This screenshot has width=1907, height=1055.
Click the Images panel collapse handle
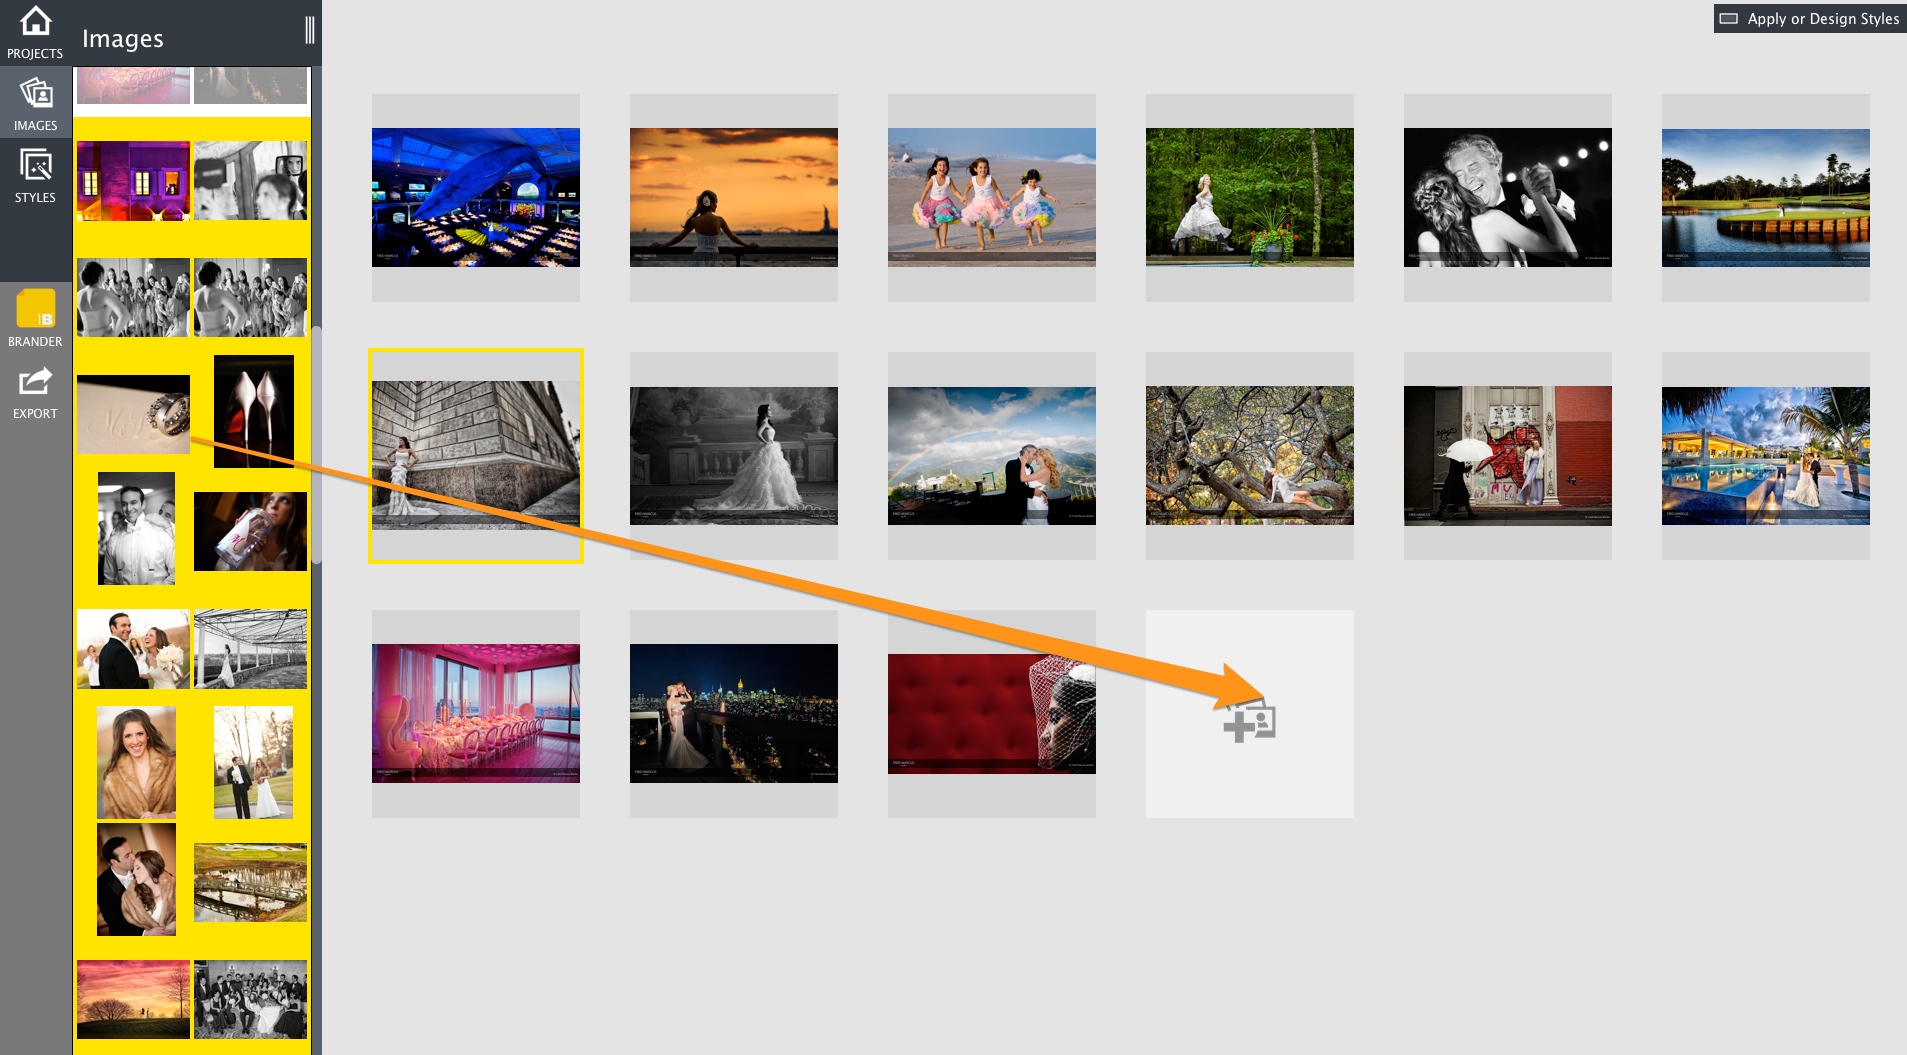310,30
